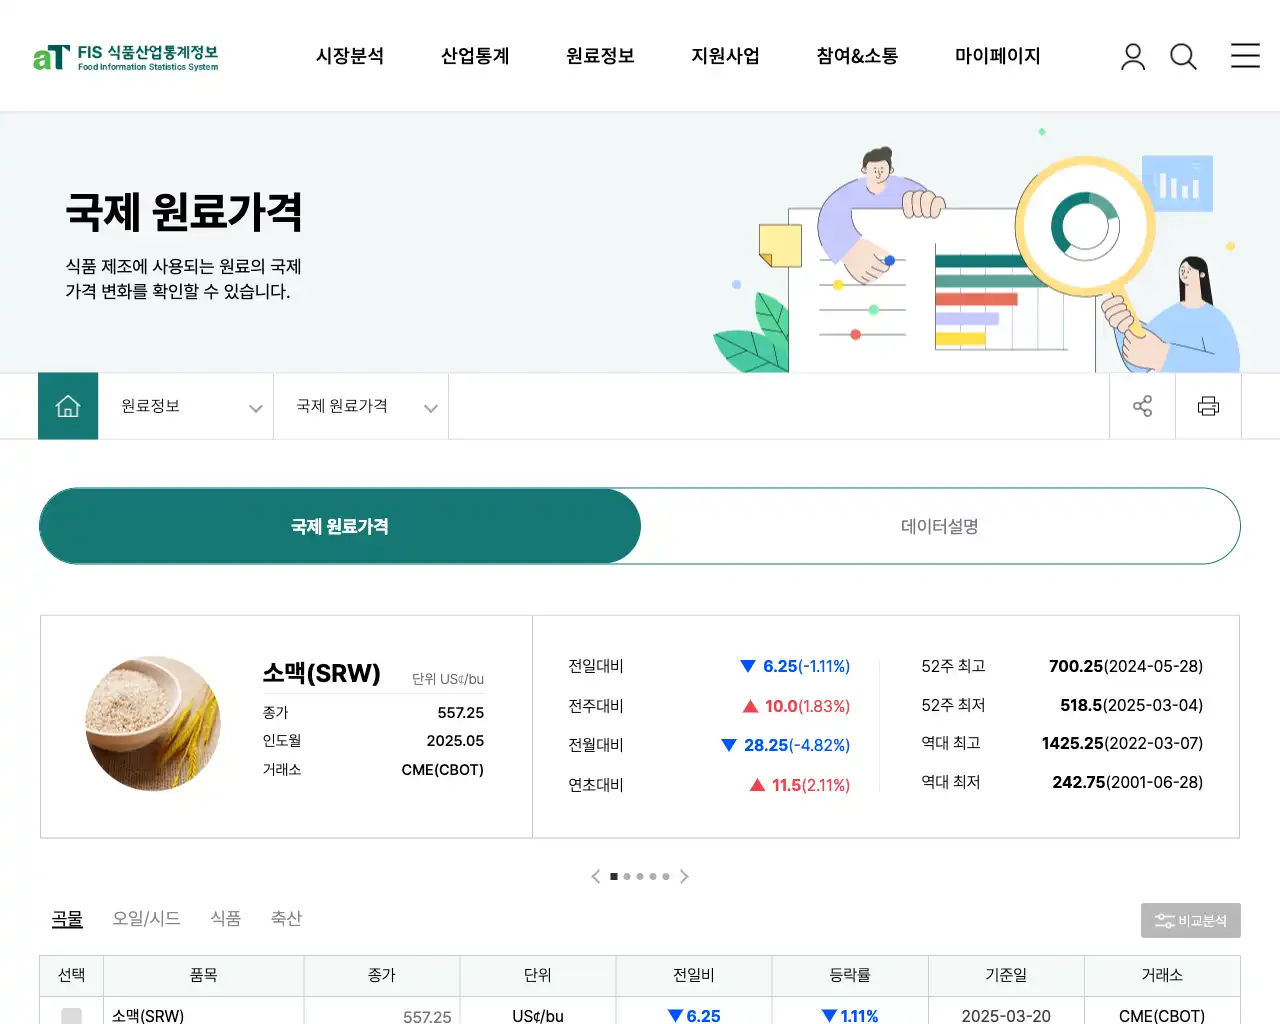
Task: Show previous commodity slide arrow
Action: tap(596, 876)
